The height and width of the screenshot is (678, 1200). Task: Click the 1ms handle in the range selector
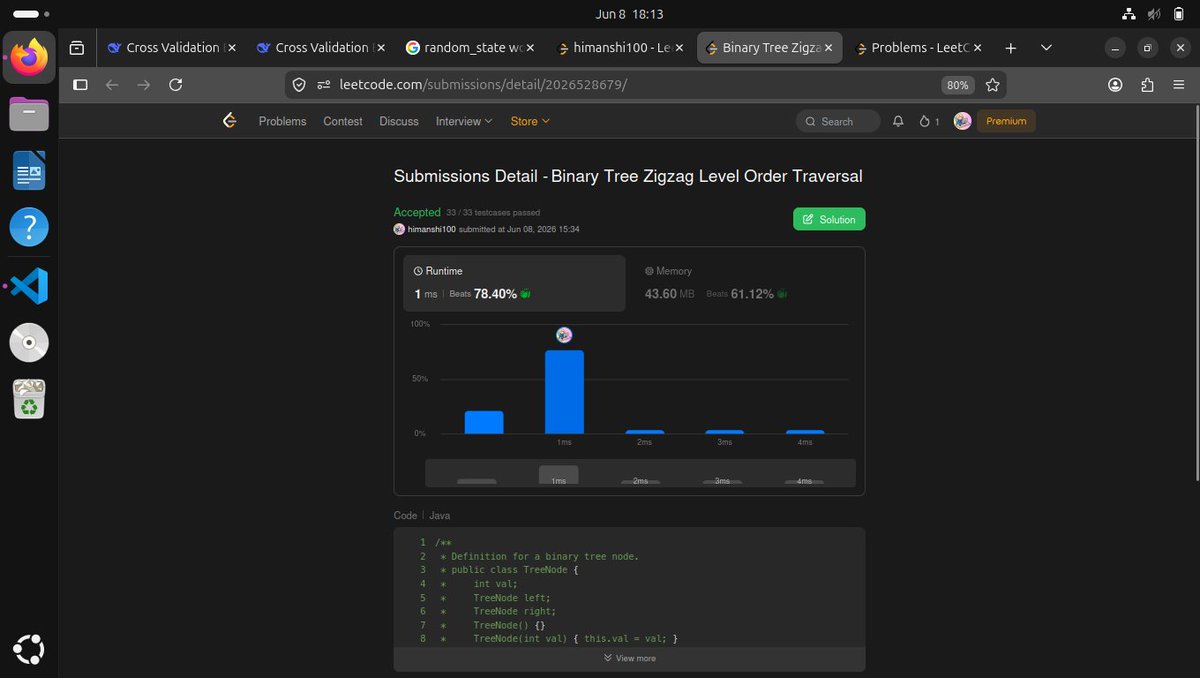pos(559,476)
